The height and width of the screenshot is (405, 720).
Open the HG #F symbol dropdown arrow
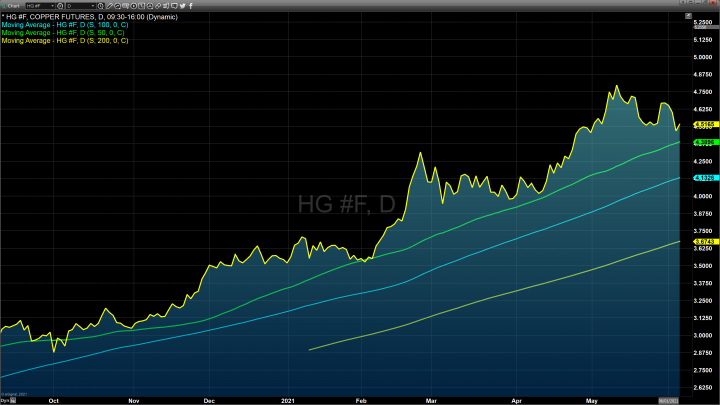tap(53, 5)
